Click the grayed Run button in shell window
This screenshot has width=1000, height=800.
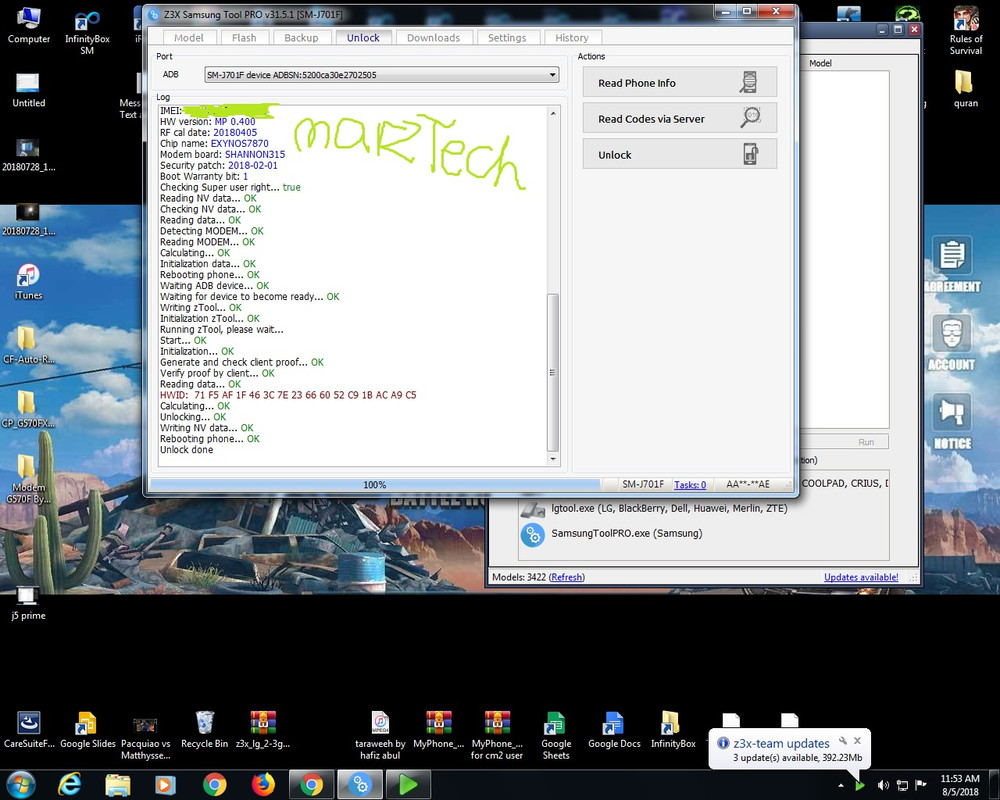coord(865,441)
